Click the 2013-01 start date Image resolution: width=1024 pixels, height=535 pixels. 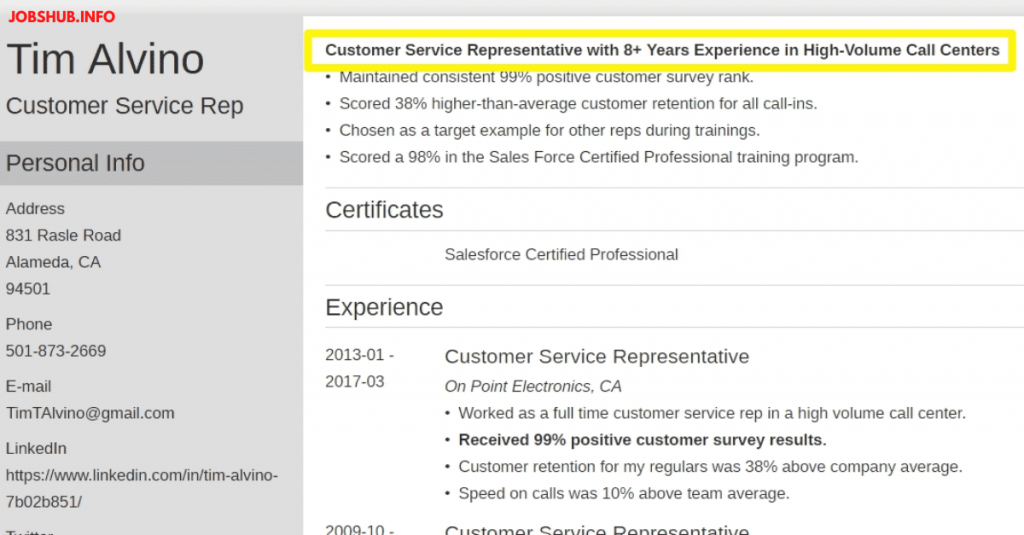pos(359,355)
